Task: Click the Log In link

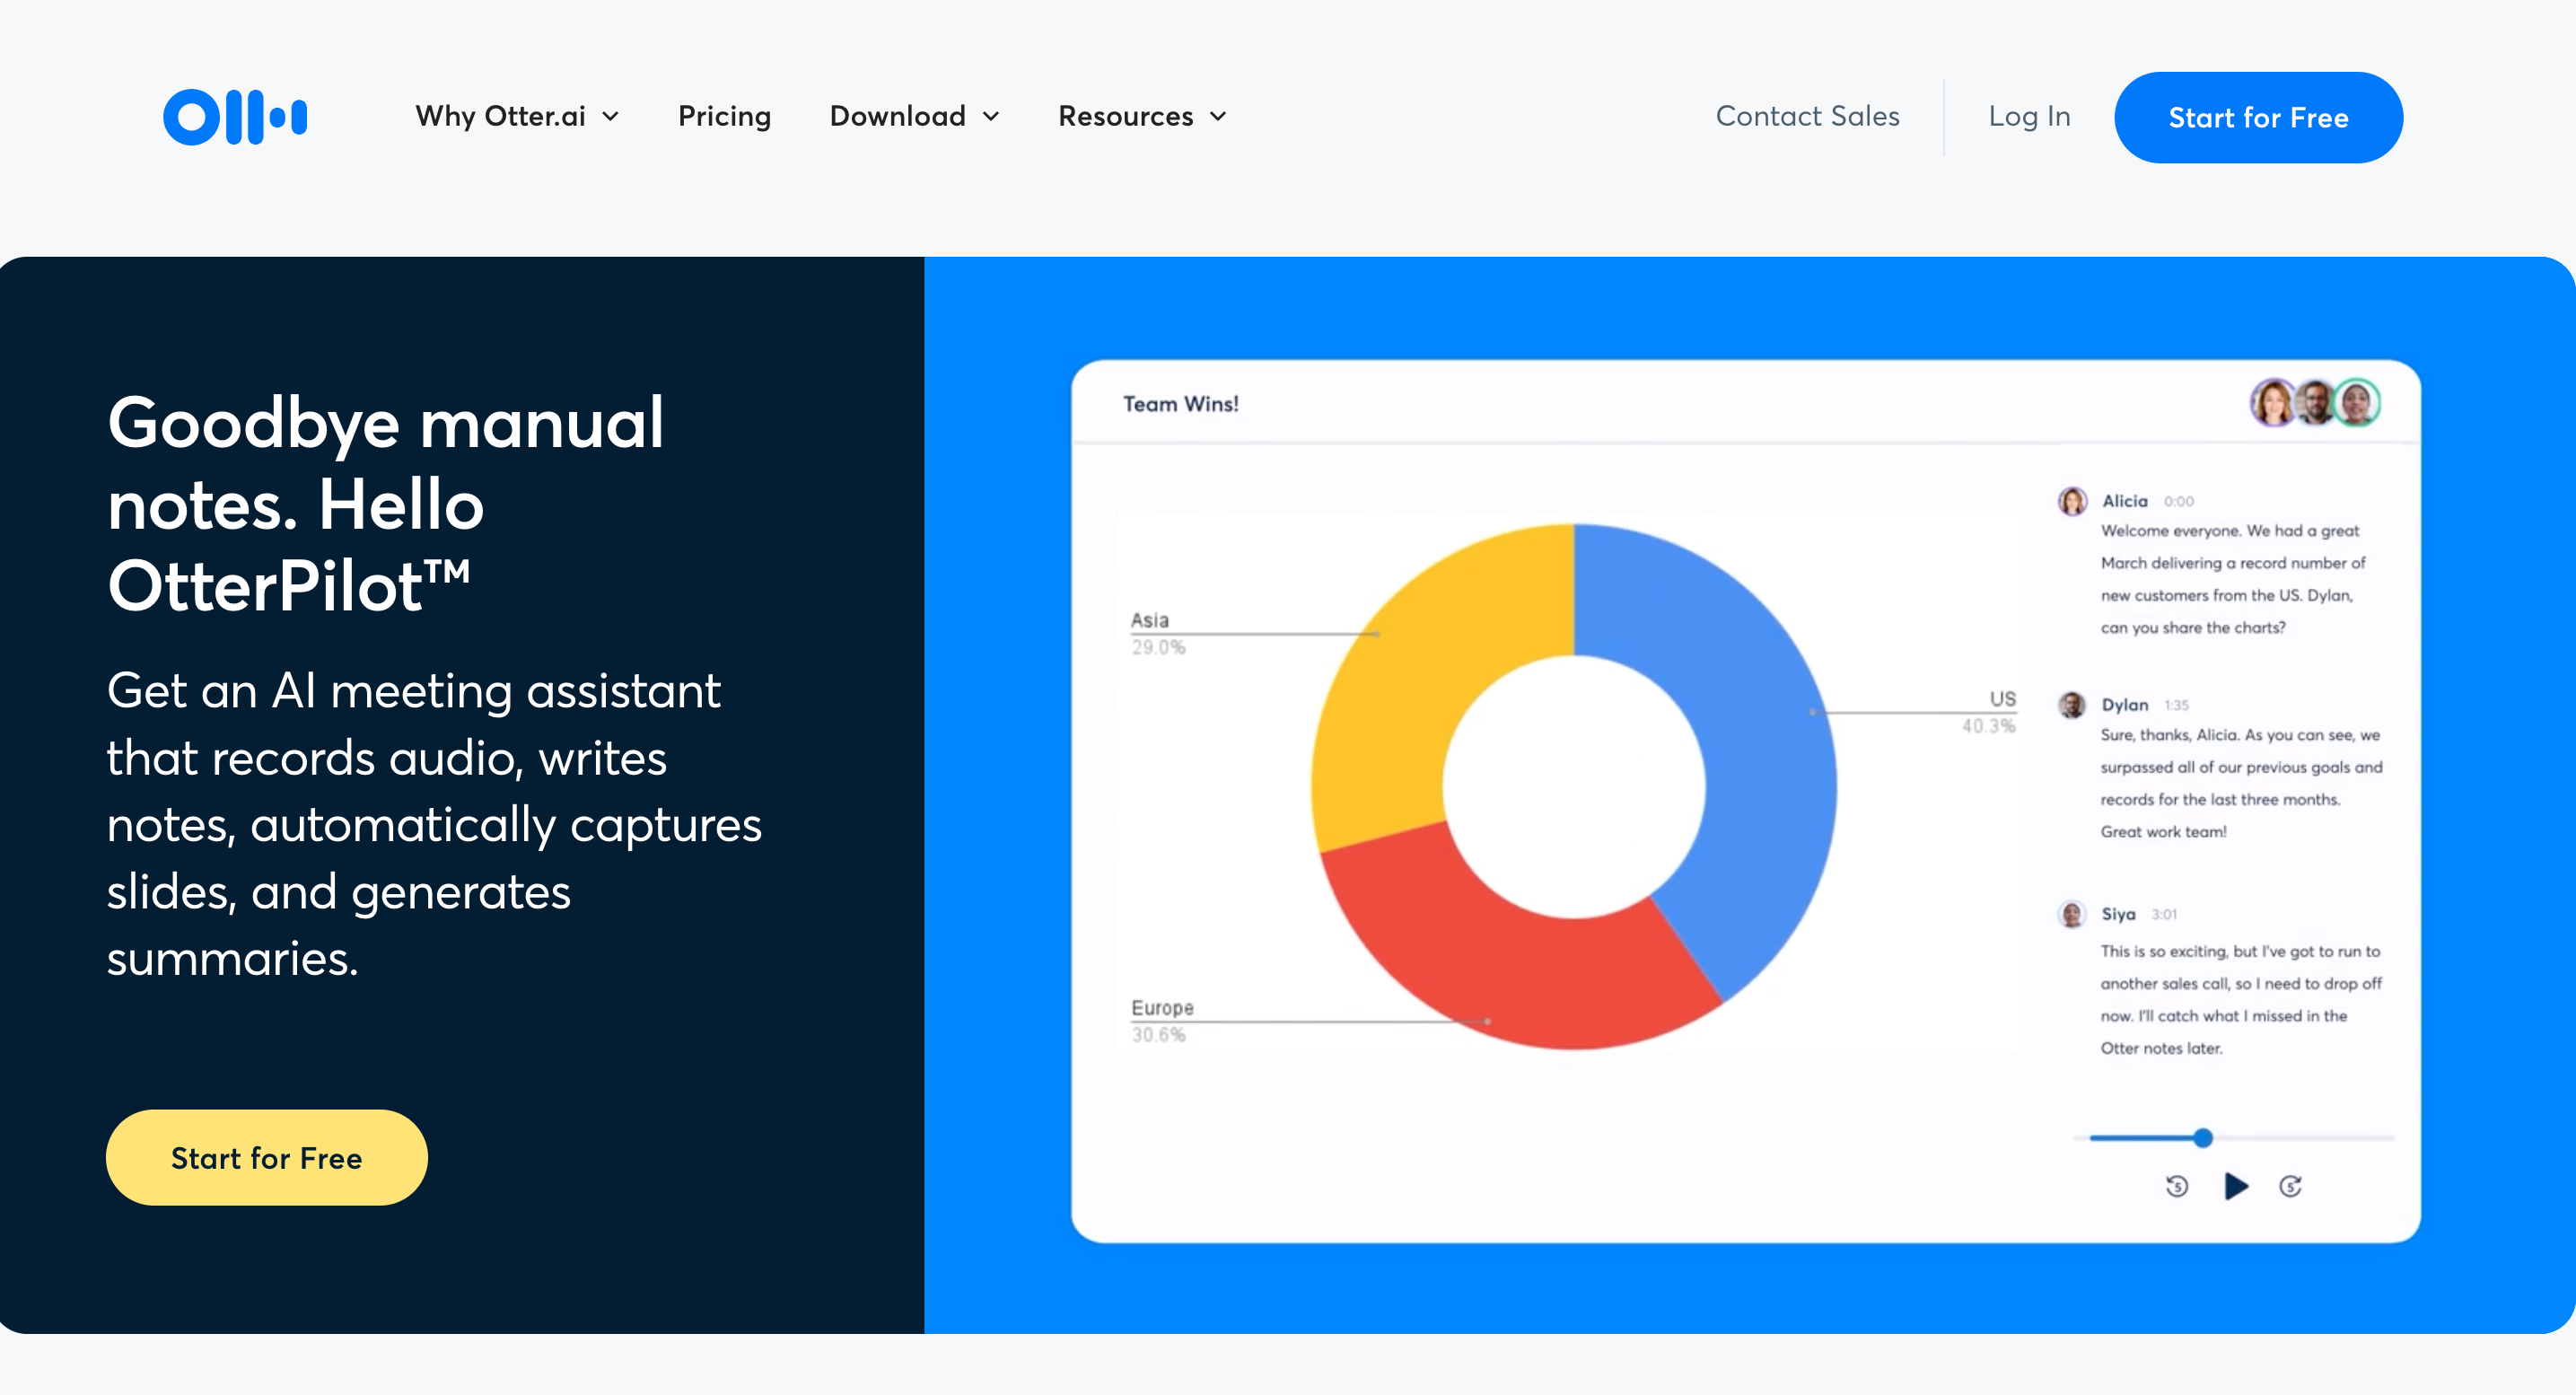Action: click(2029, 117)
